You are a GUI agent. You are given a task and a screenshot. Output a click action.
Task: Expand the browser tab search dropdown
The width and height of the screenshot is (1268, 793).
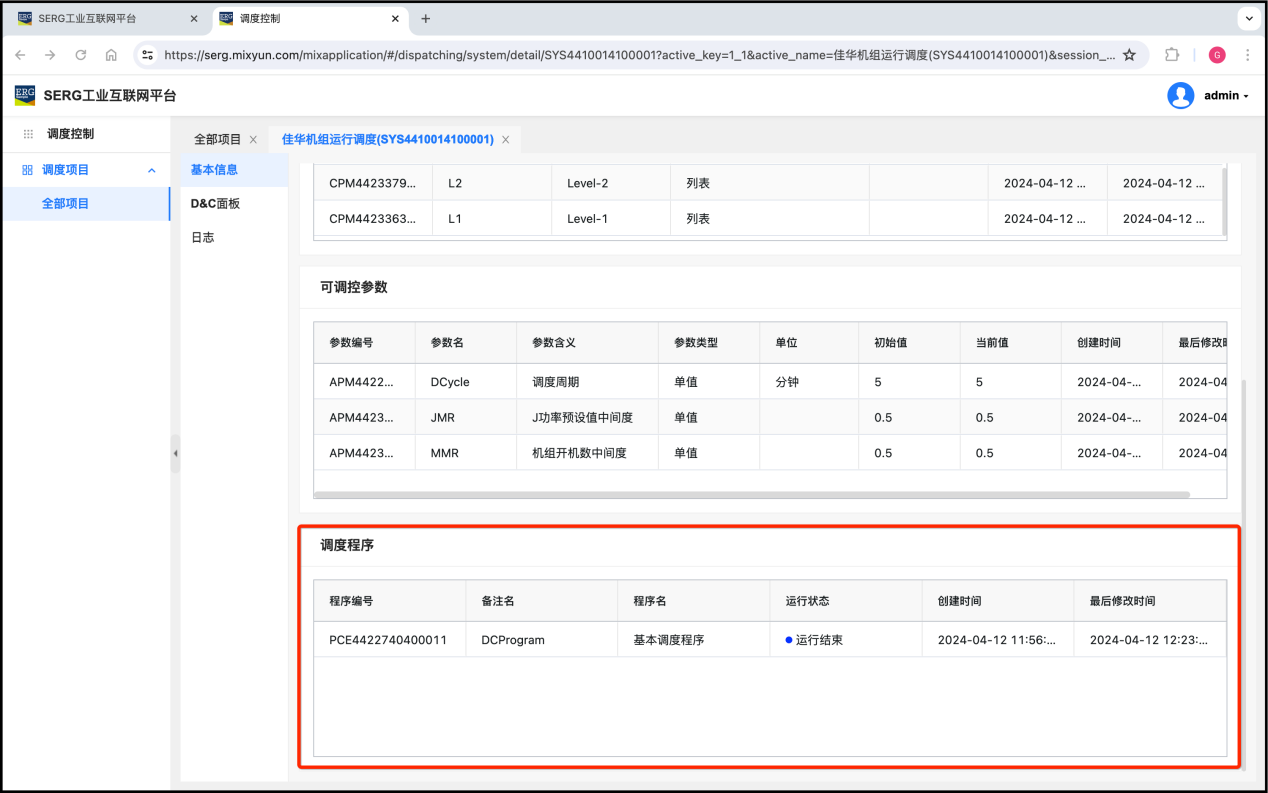click(x=1249, y=19)
